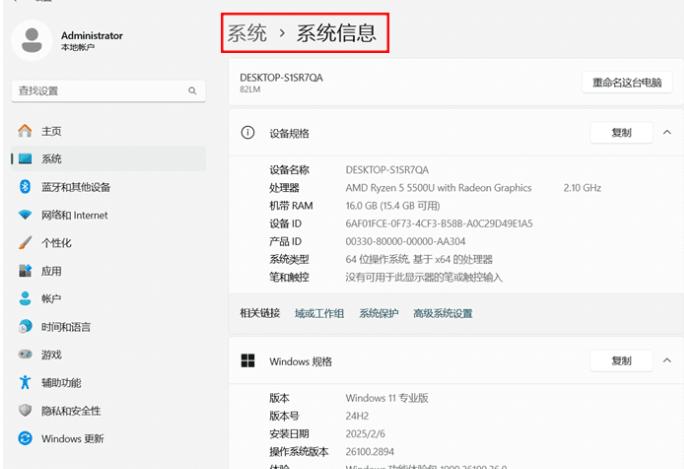Click the 帐户 person icon
684x469 pixels.
click(x=25, y=298)
